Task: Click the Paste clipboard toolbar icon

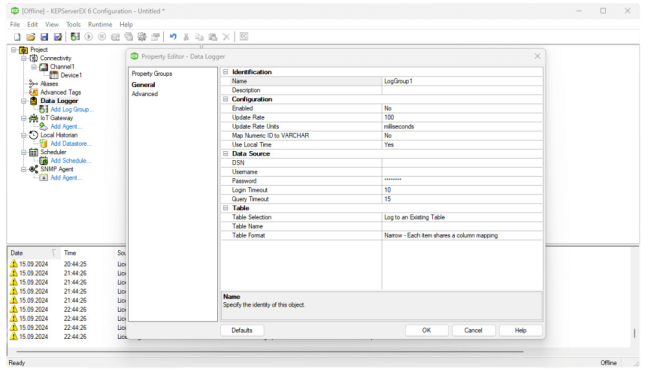Action: coord(213,37)
